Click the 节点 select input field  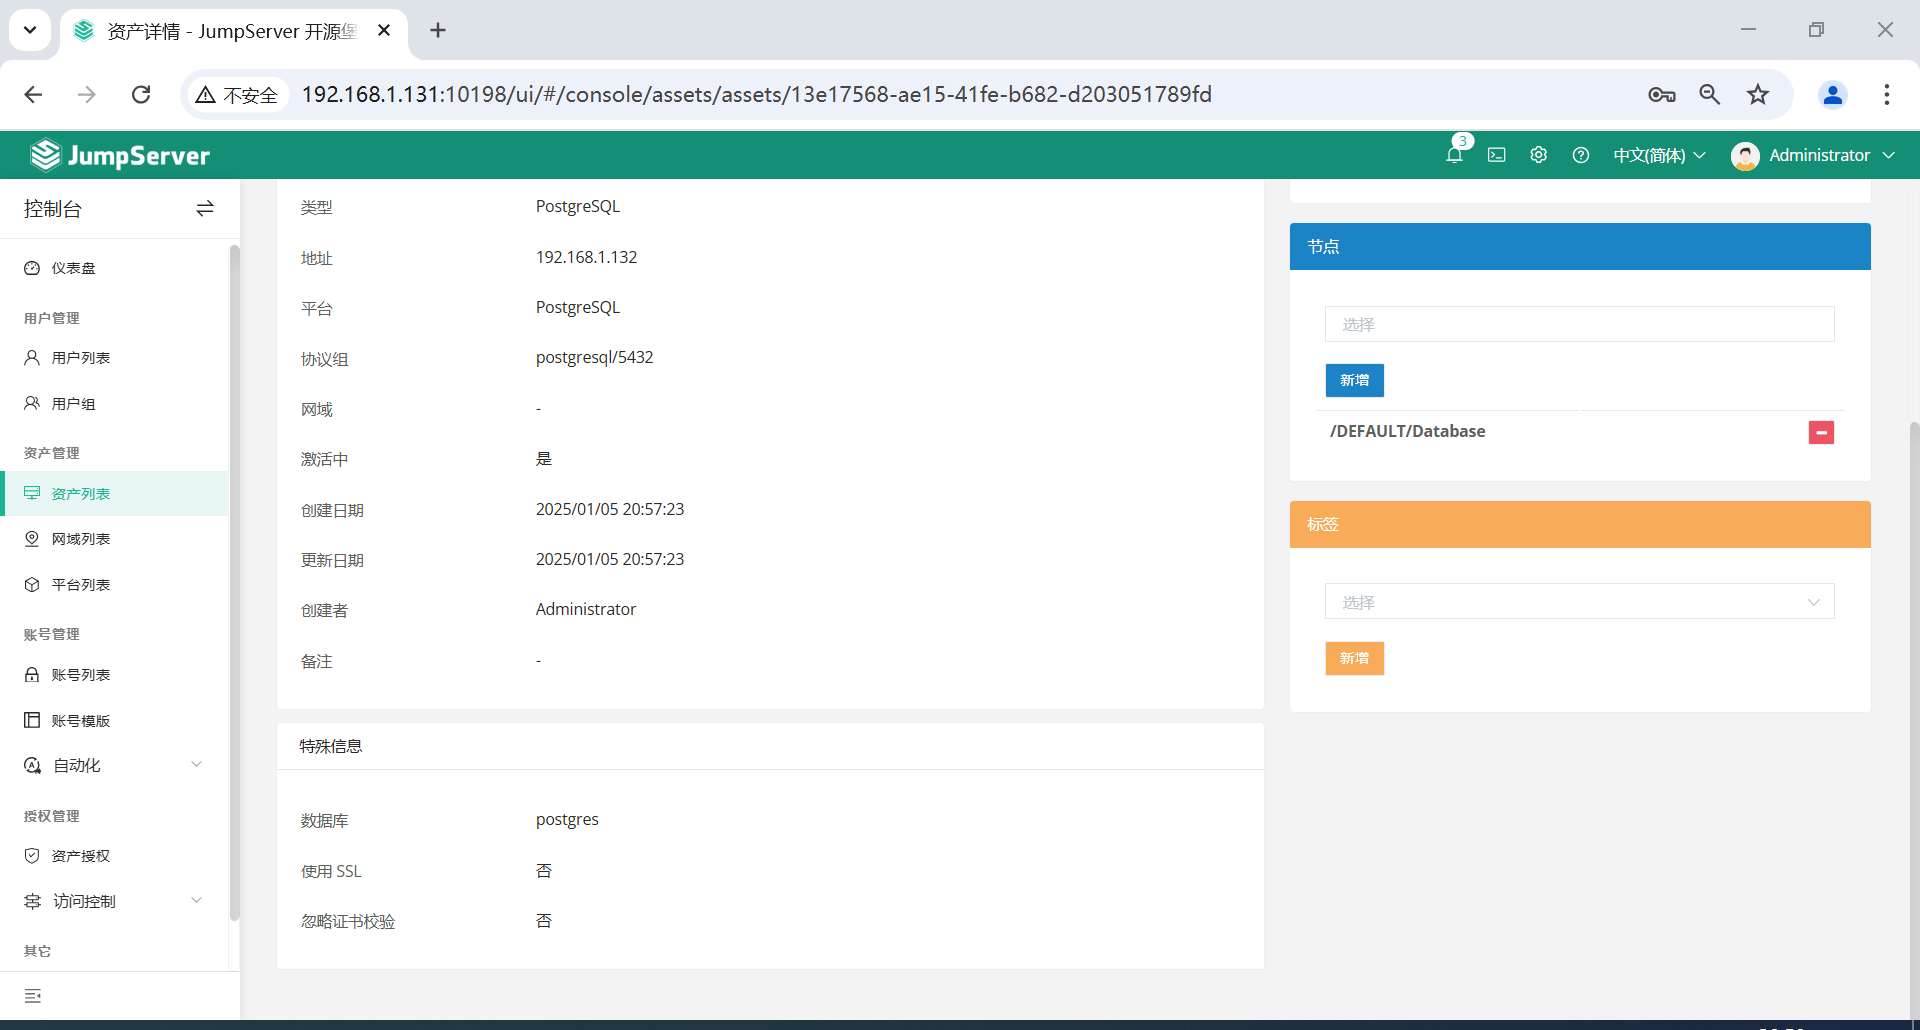[1579, 324]
